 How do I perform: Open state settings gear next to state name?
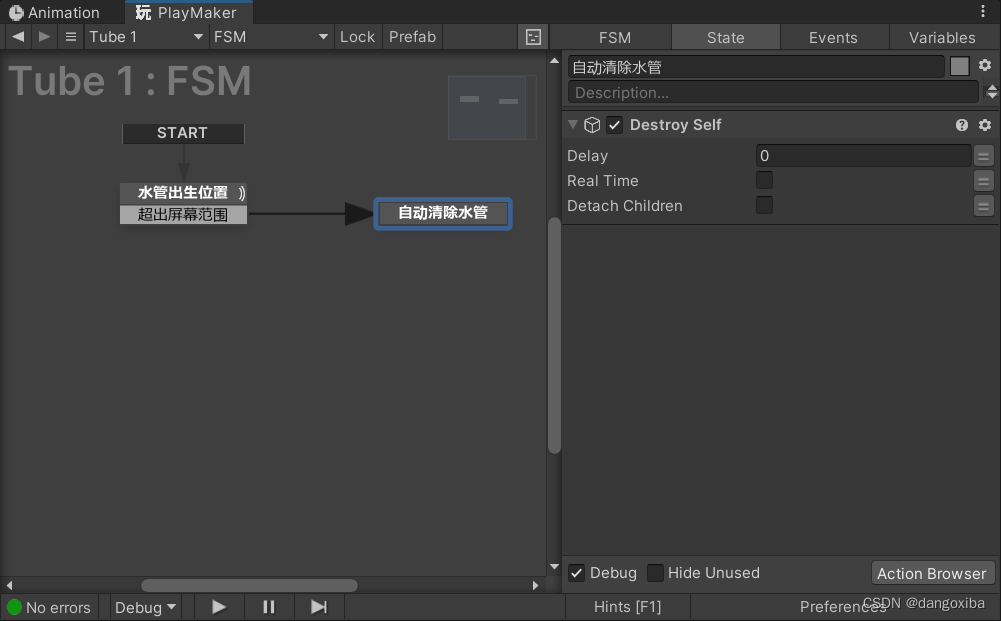985,66
